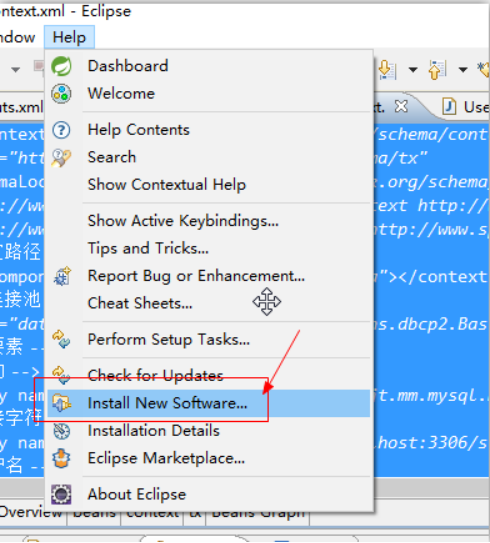This screenshot has width=490, height=543.
Task: Click the Spring Dashboard leaf icon
Action: (x=61, y=66)
